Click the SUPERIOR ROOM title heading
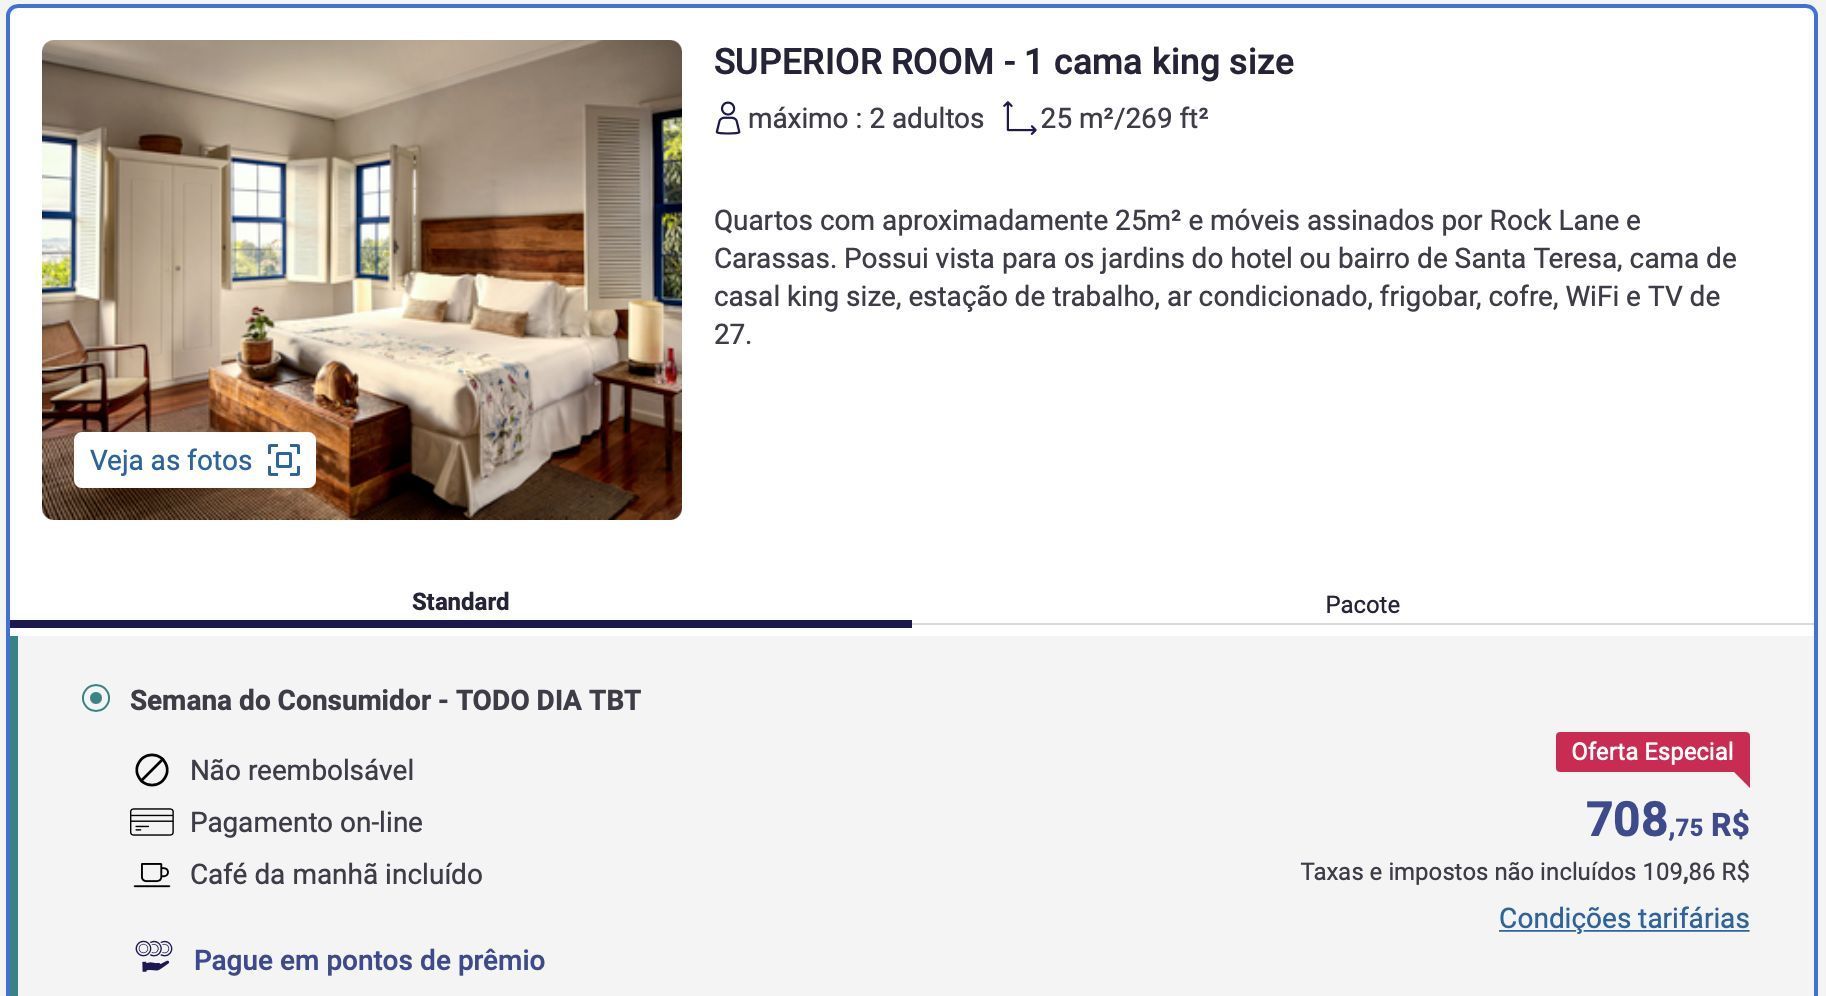The height and width of the screenshot is (996, 1826). pos(1003,62)
